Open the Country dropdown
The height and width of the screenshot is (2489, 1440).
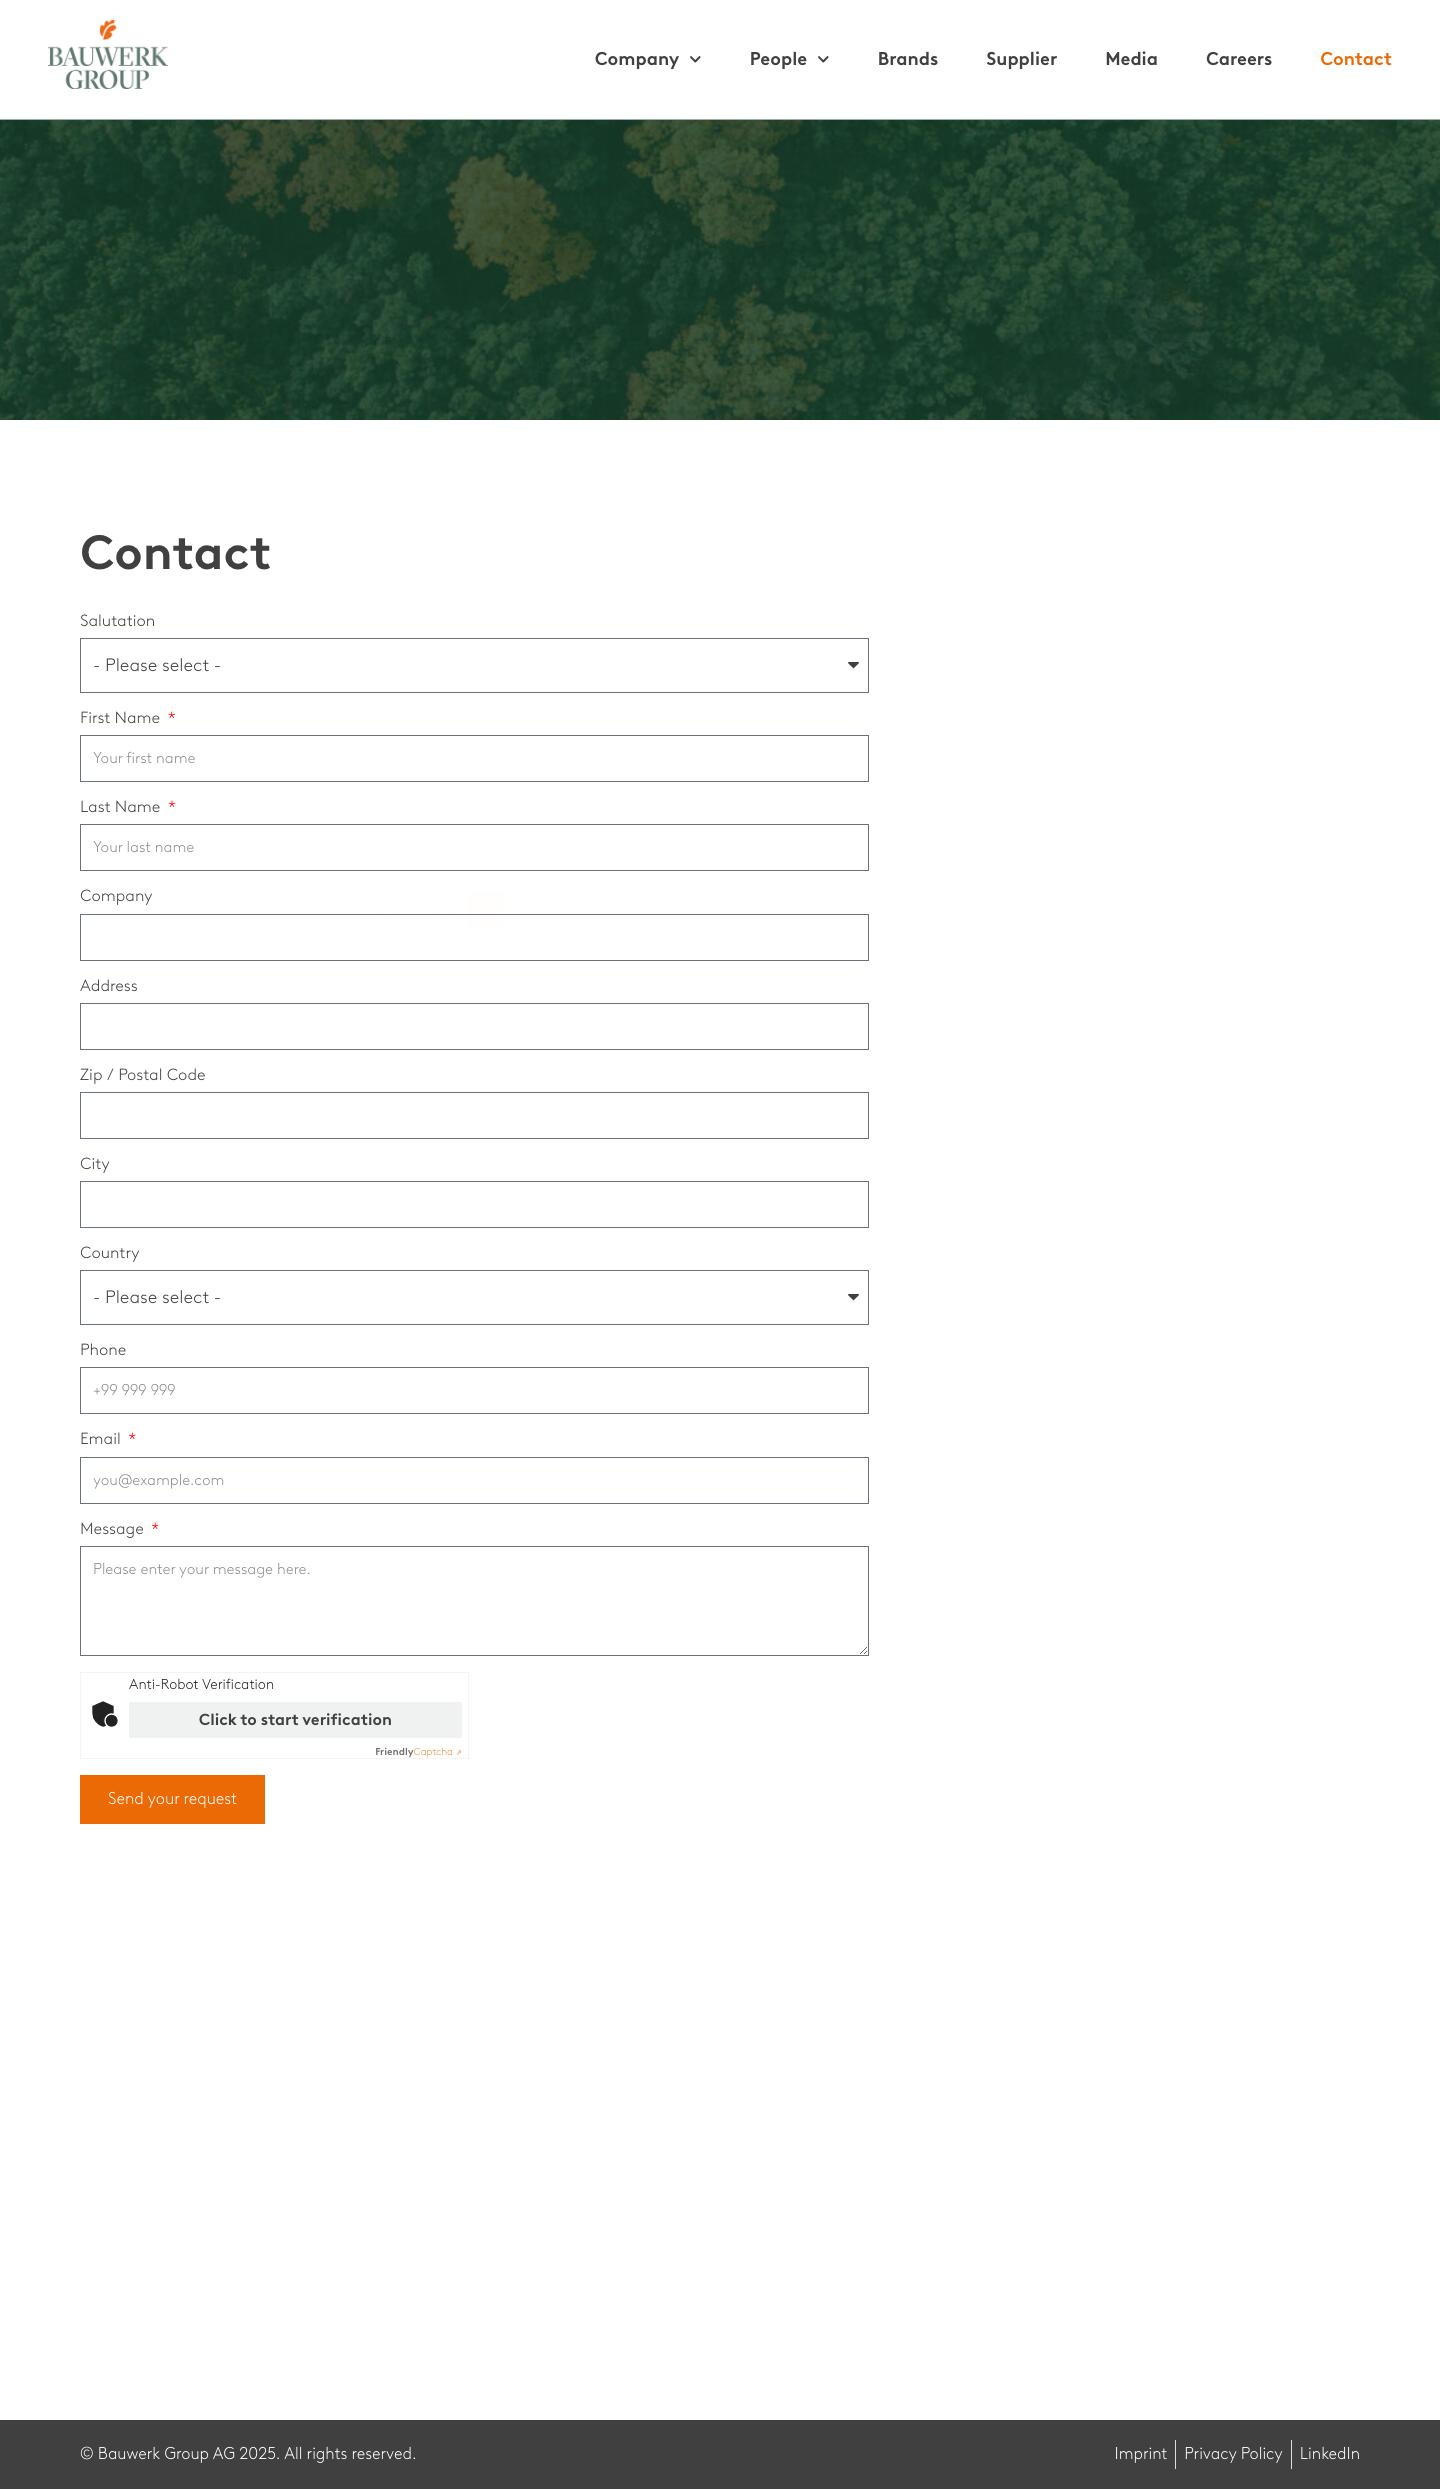click(x=474, y=1297)
